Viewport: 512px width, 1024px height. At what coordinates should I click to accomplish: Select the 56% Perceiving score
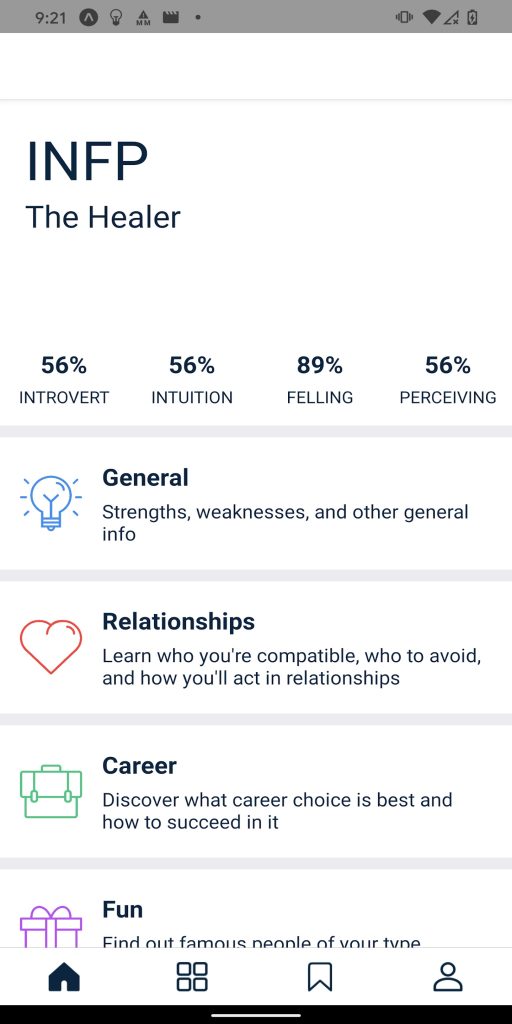coord(448,380)
